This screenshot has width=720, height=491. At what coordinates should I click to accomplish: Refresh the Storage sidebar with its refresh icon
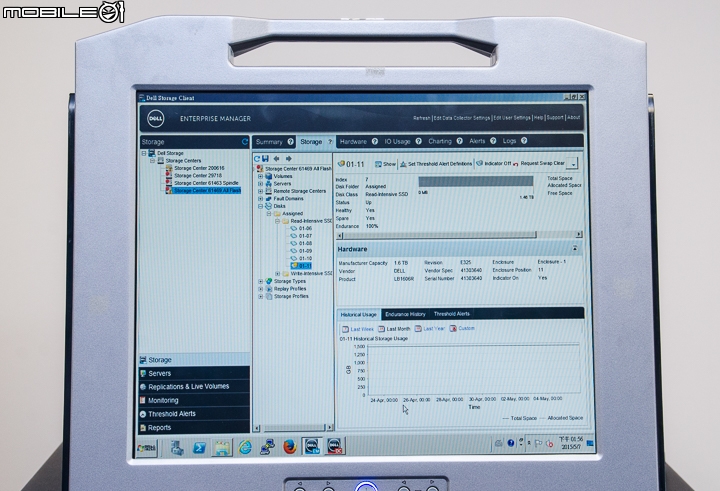pos(245,142)
